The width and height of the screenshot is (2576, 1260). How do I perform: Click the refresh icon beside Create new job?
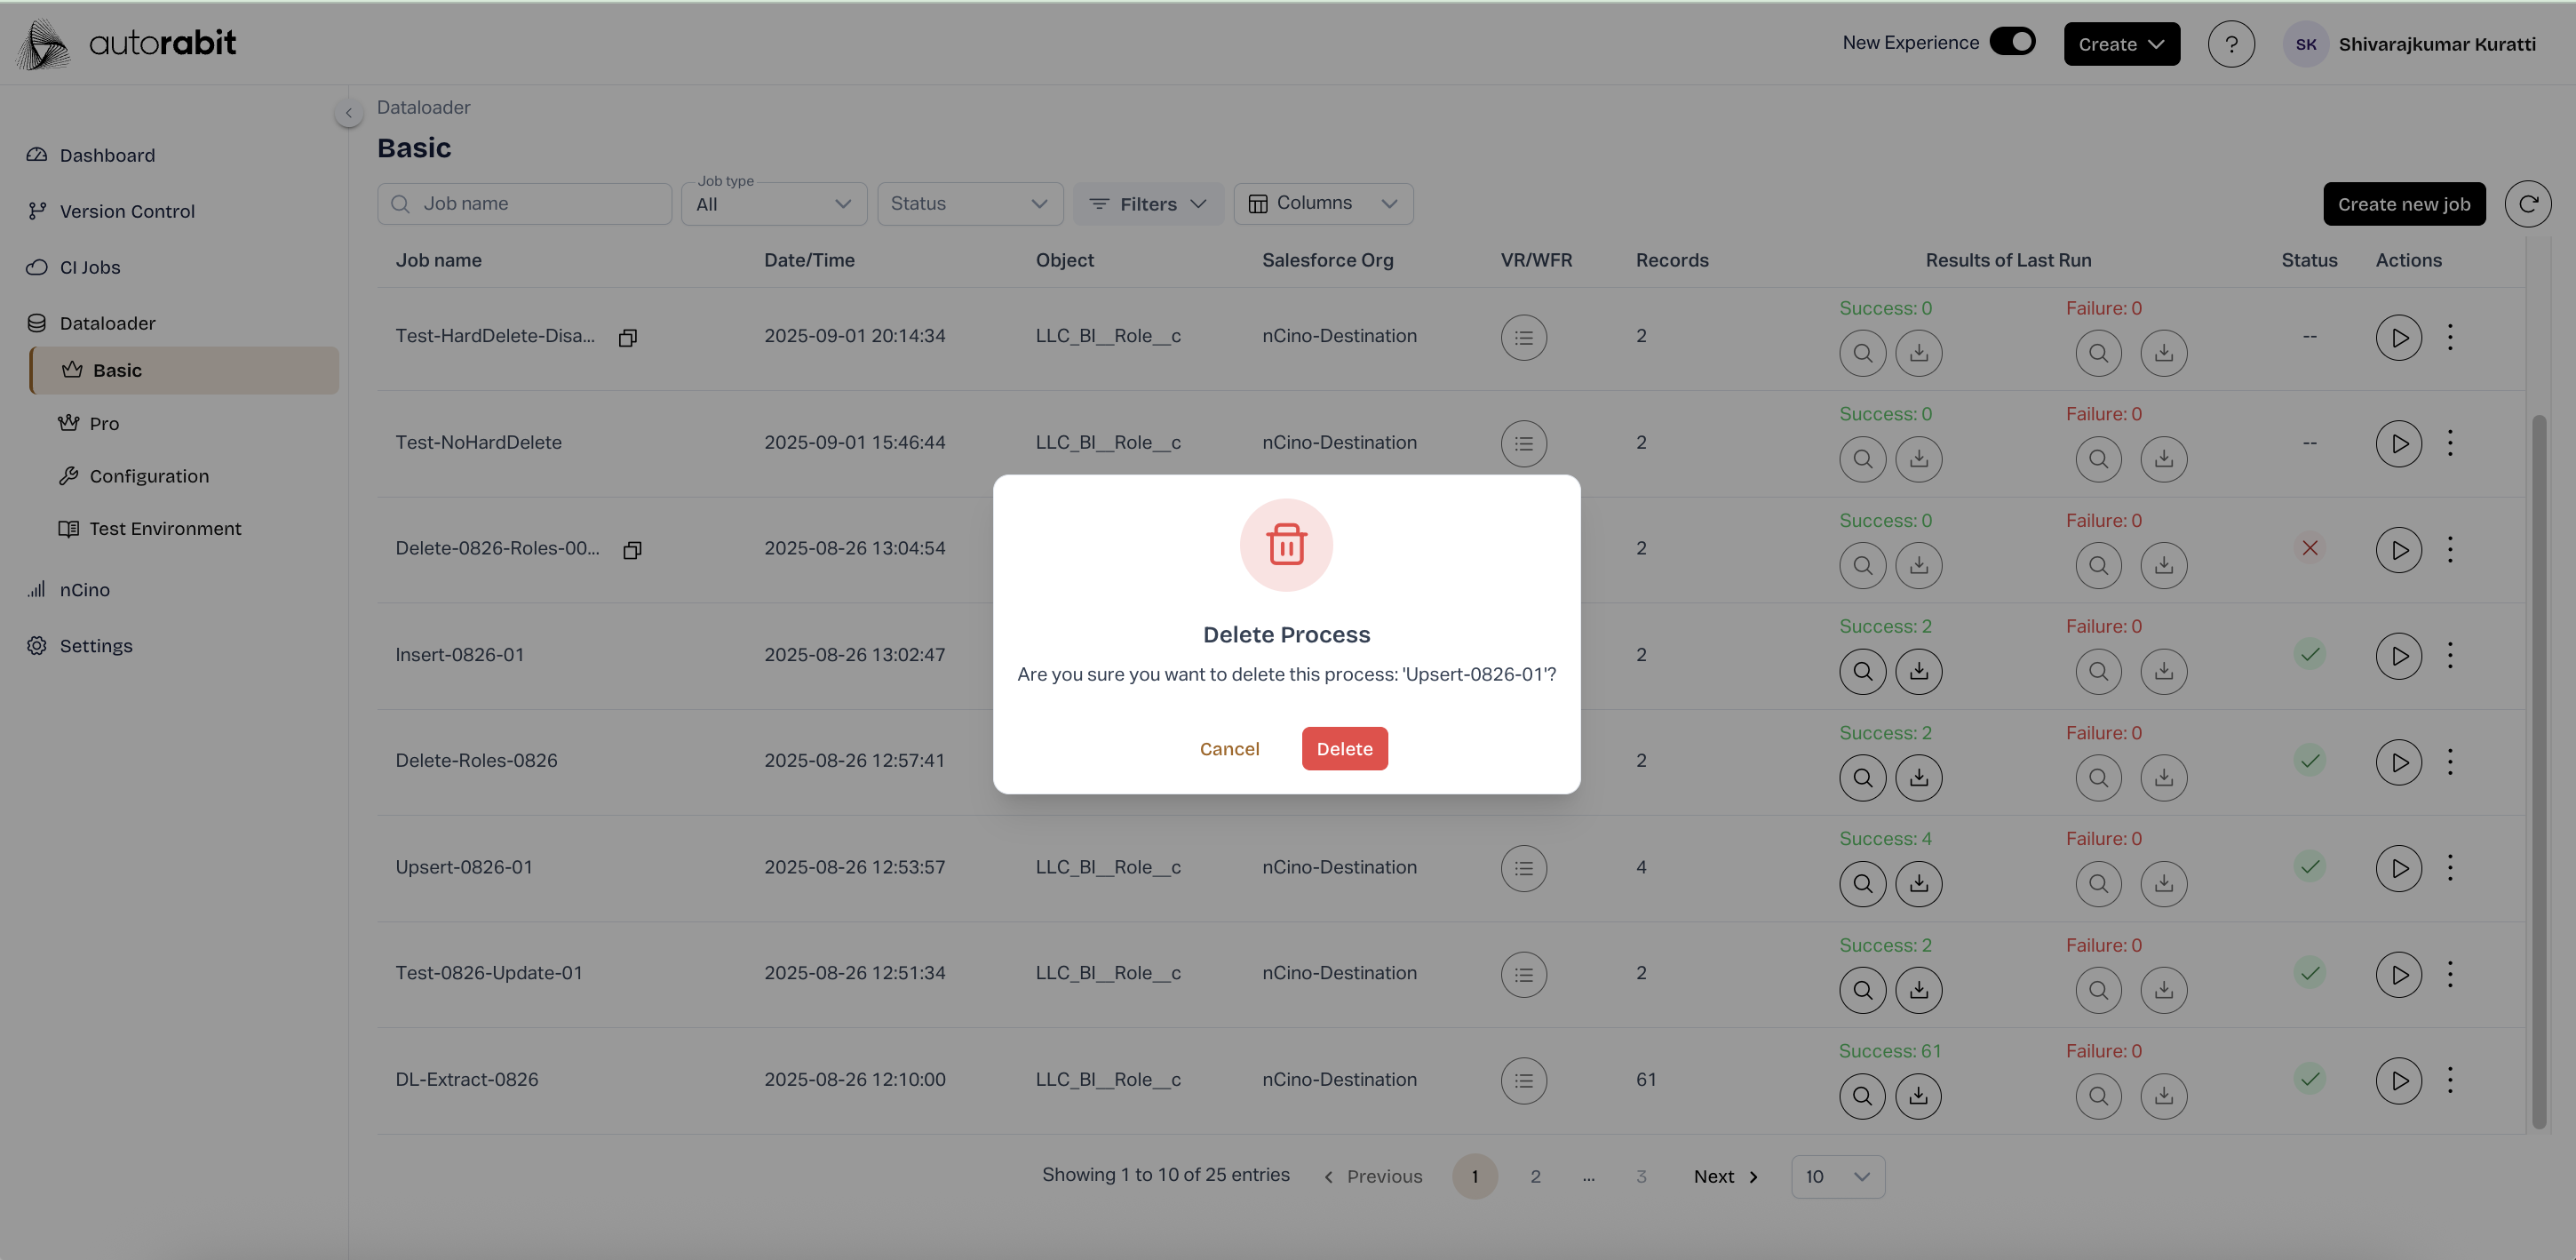pyautogui.click(x=2527, y=204)
